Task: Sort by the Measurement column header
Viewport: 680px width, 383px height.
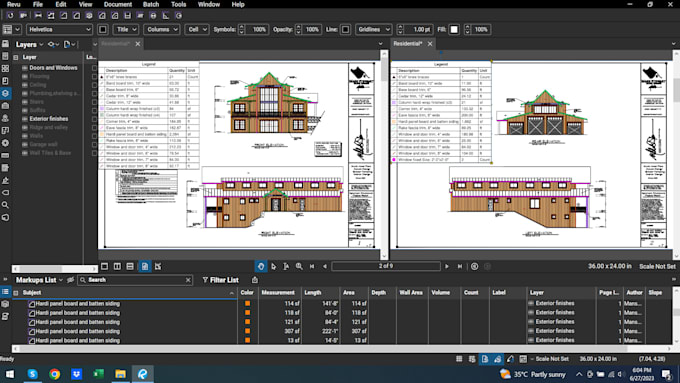Action: pyautogui.click(x=278, y=293)
